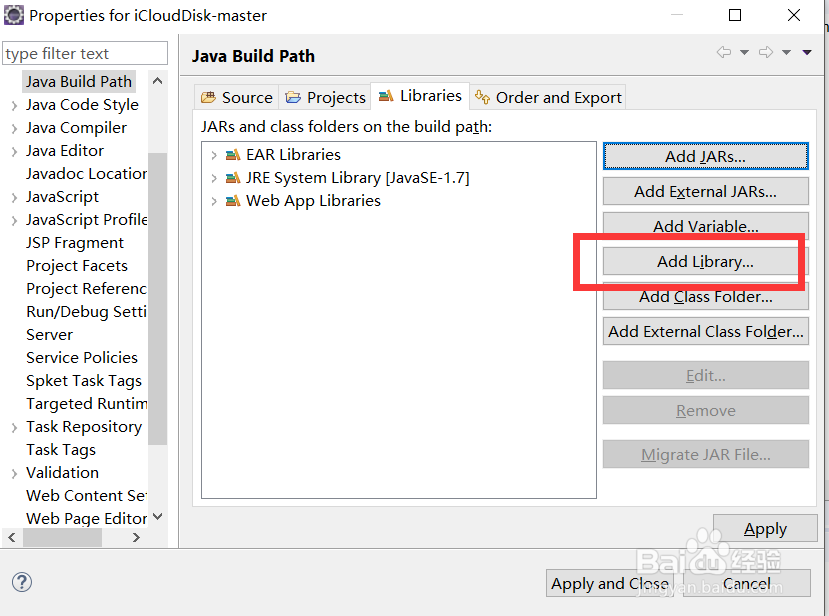Expand the EAR Libraries node
The width and height of the screenshot is (829, 616).
214,155
